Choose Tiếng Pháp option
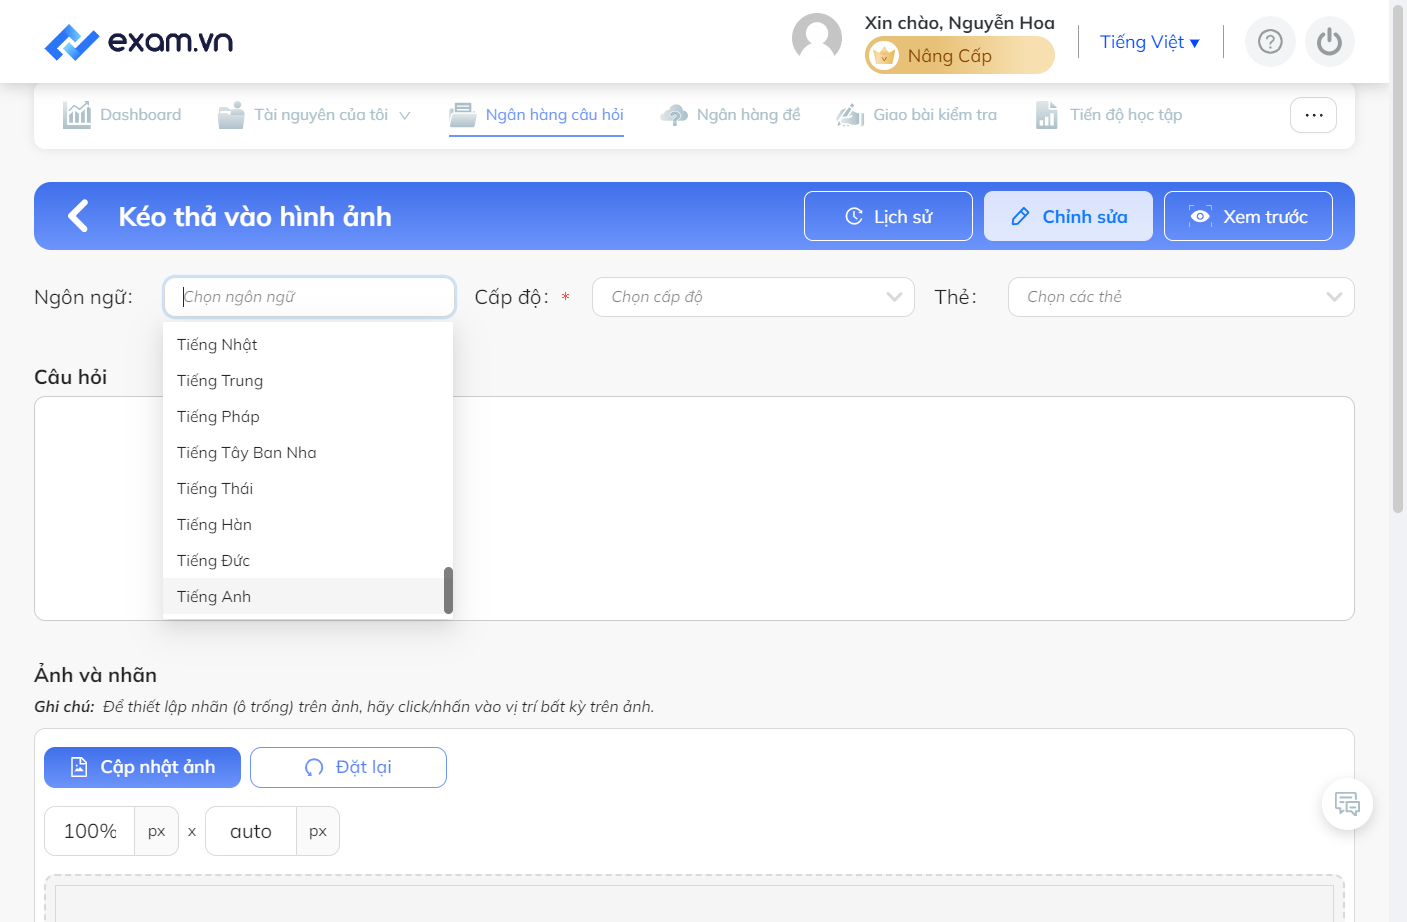 point(308,416)
